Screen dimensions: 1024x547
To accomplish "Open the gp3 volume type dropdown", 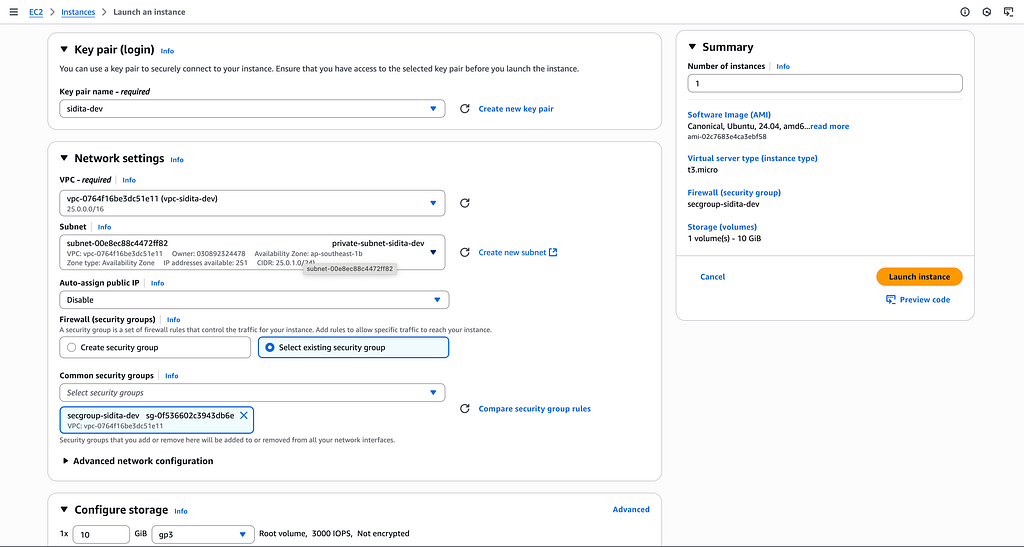I will [x=202, y=535].
